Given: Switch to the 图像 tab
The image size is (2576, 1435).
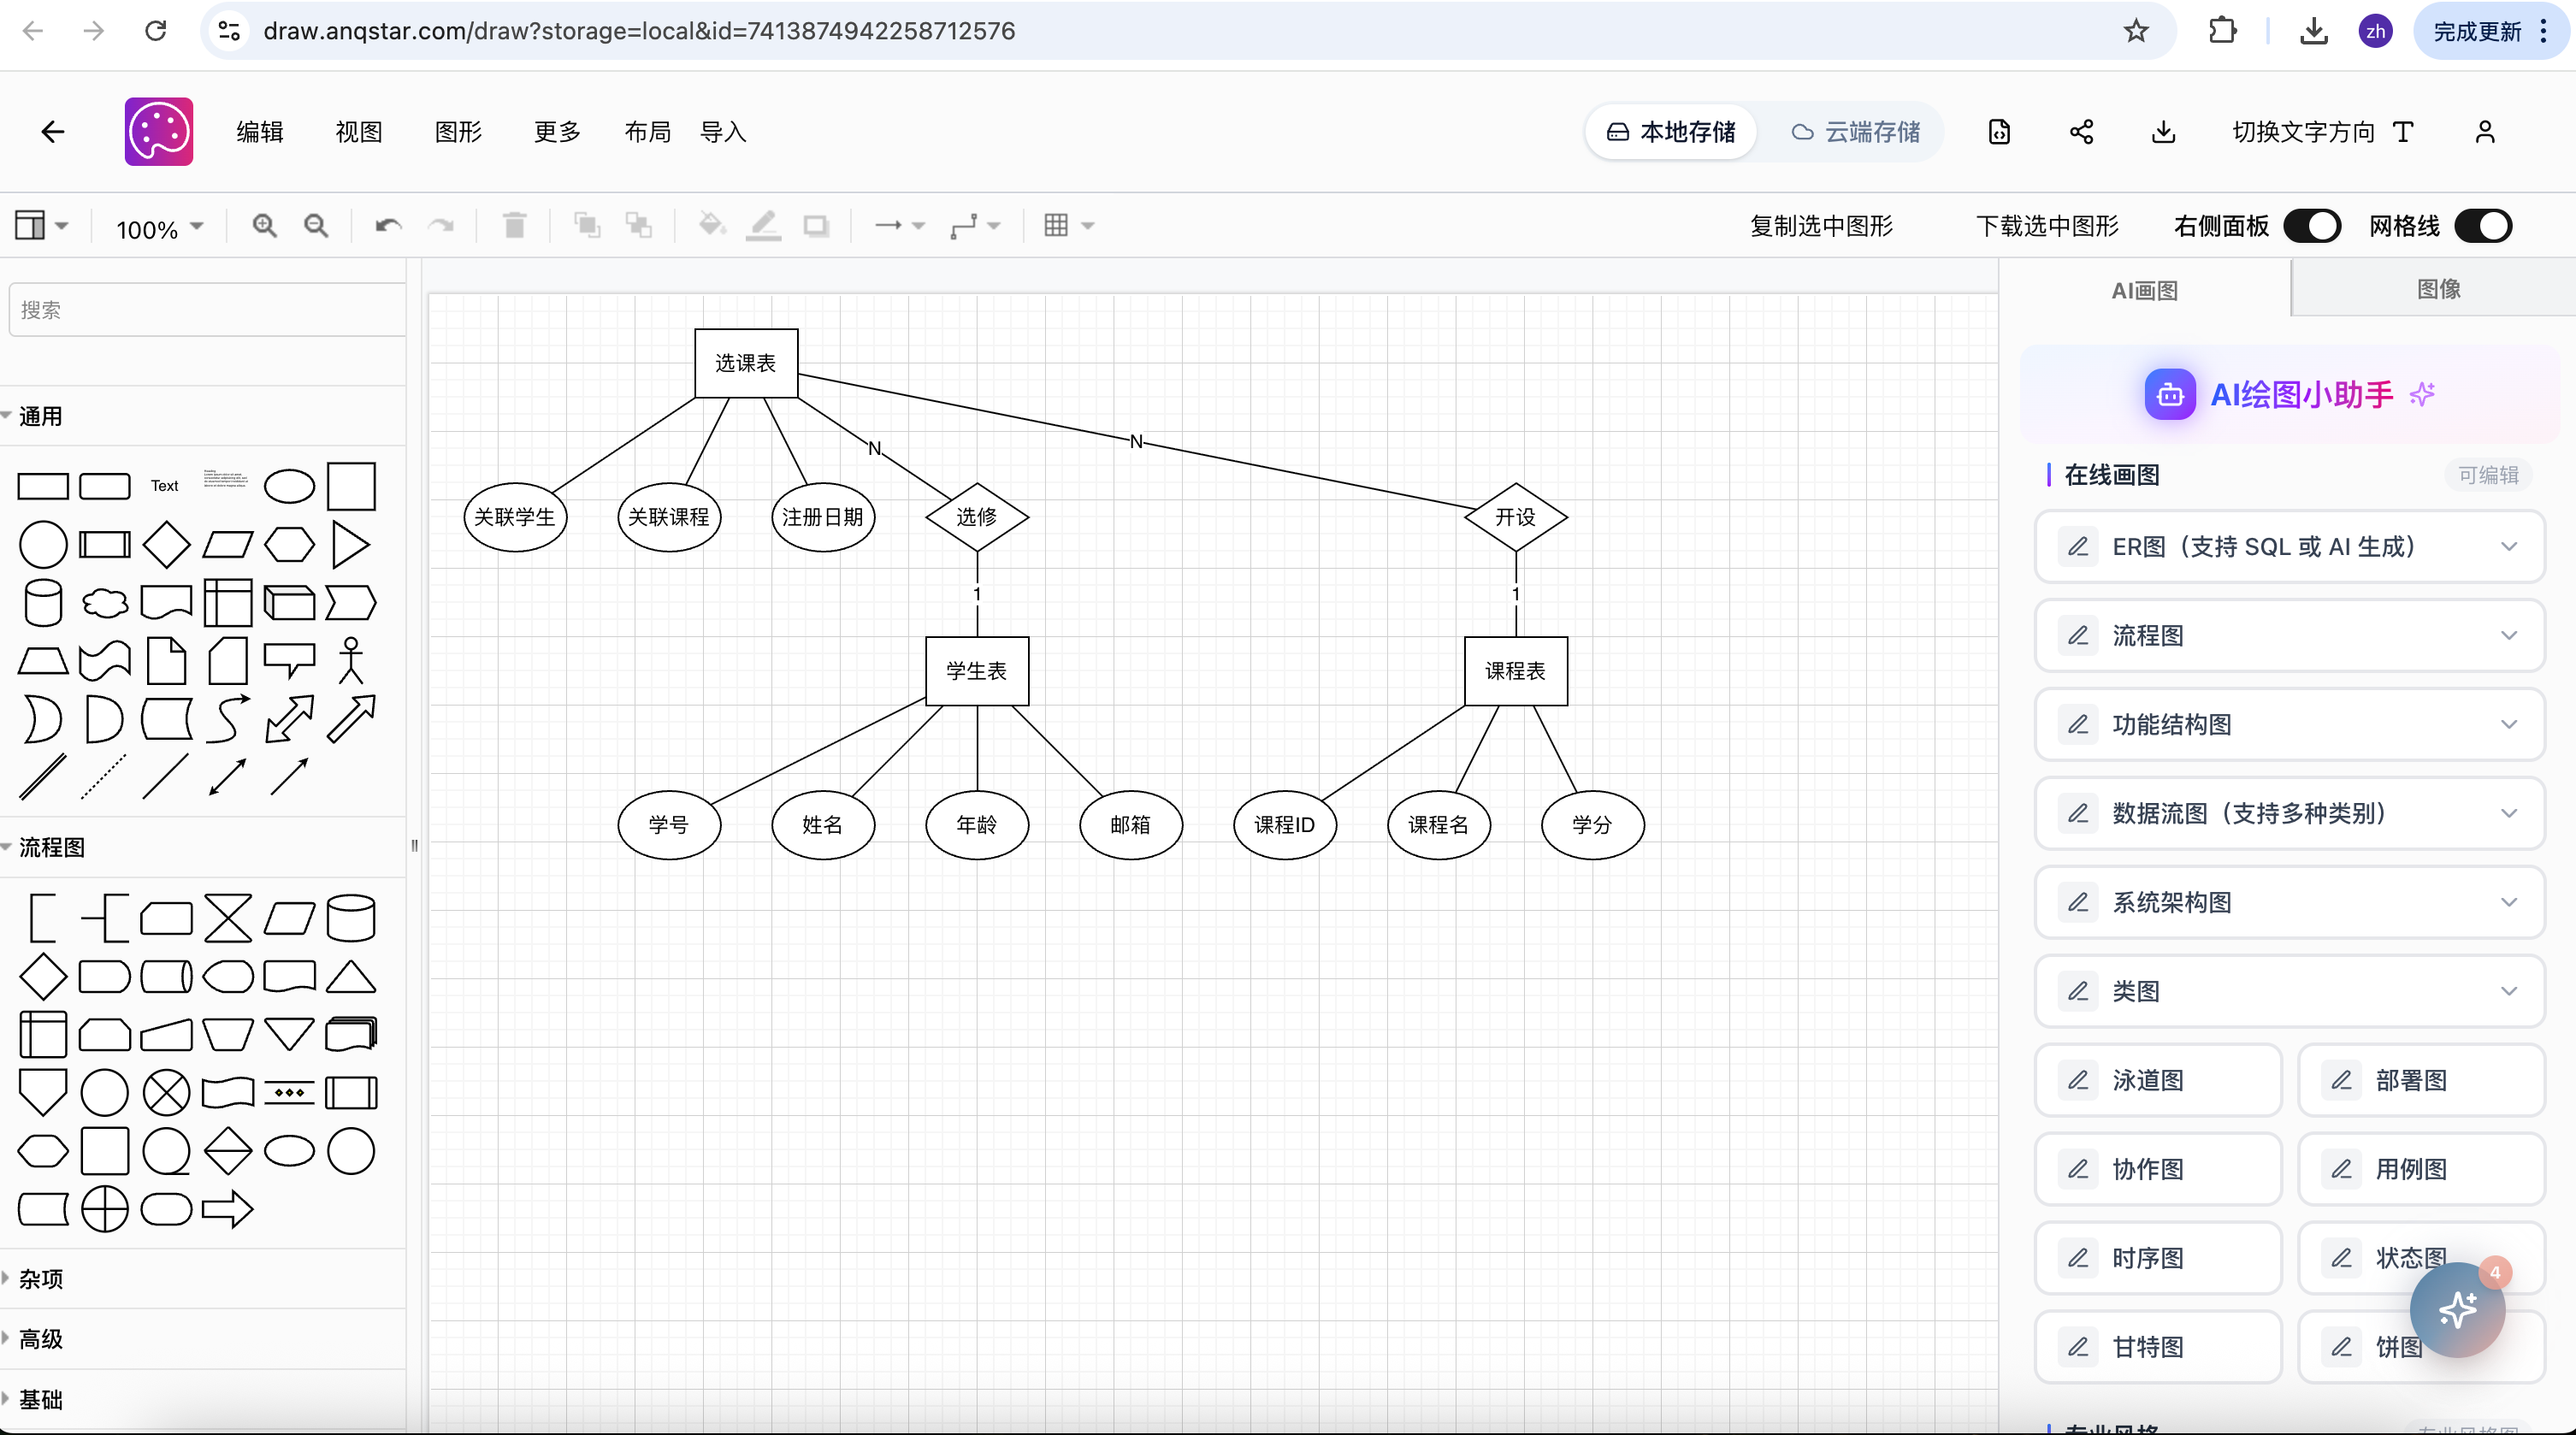Looking at the screenshot, I should point(2440,289).
